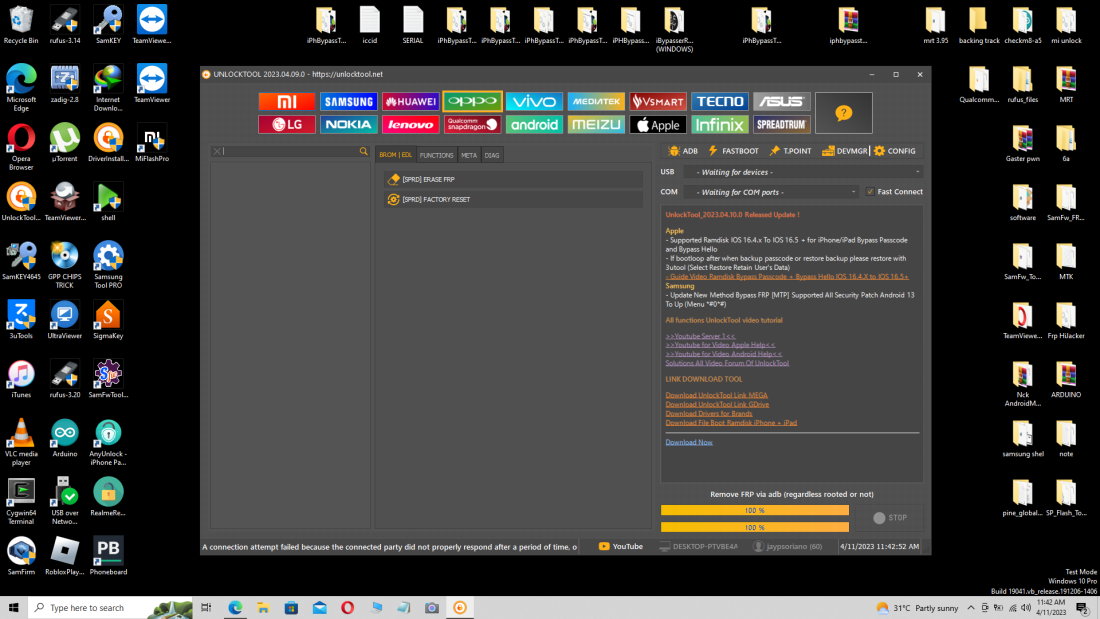Open Opera from the taskbar
The height and width of the screenshot is (619, 1100).
tap(347, 608)
